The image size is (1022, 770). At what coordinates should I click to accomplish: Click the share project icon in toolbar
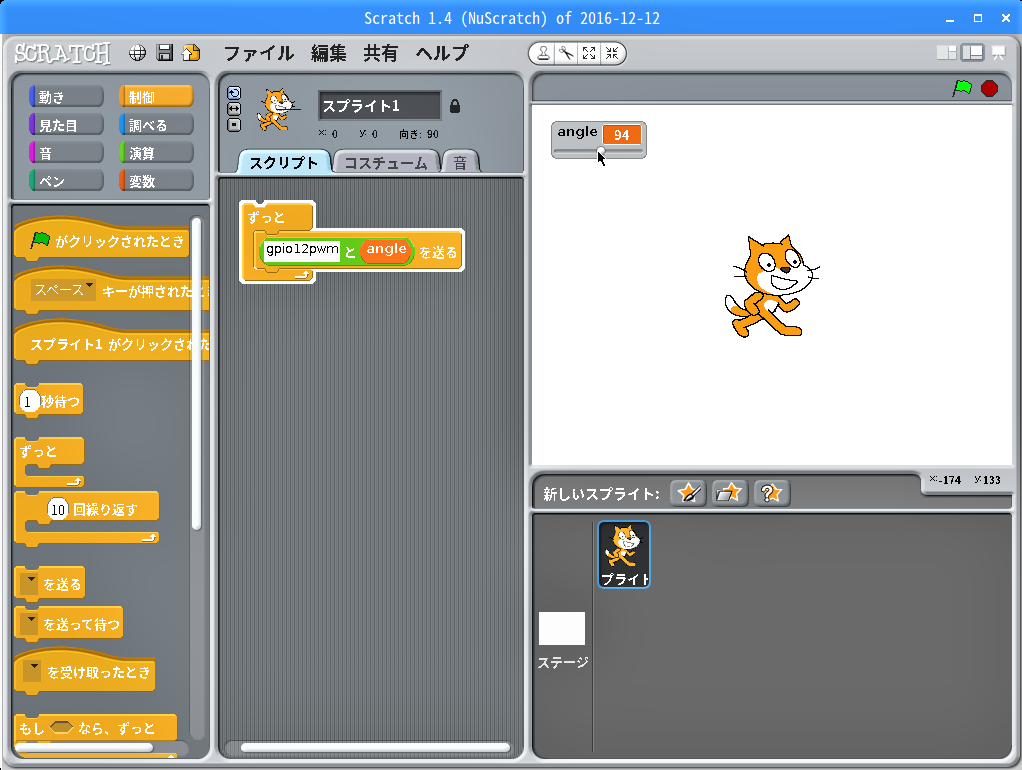pyautogui.click(x=191, y=53)
